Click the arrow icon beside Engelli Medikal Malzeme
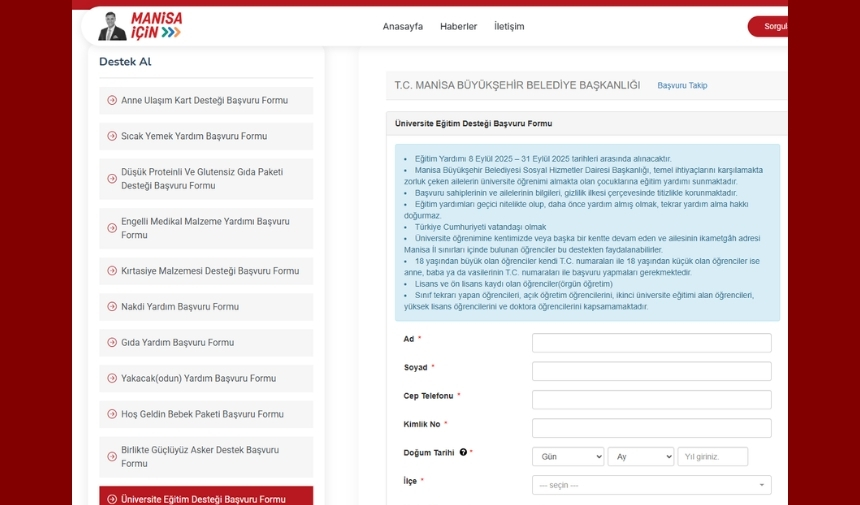Image resolution: width=860 pixels, height=505 pixels. coord(112,228)
